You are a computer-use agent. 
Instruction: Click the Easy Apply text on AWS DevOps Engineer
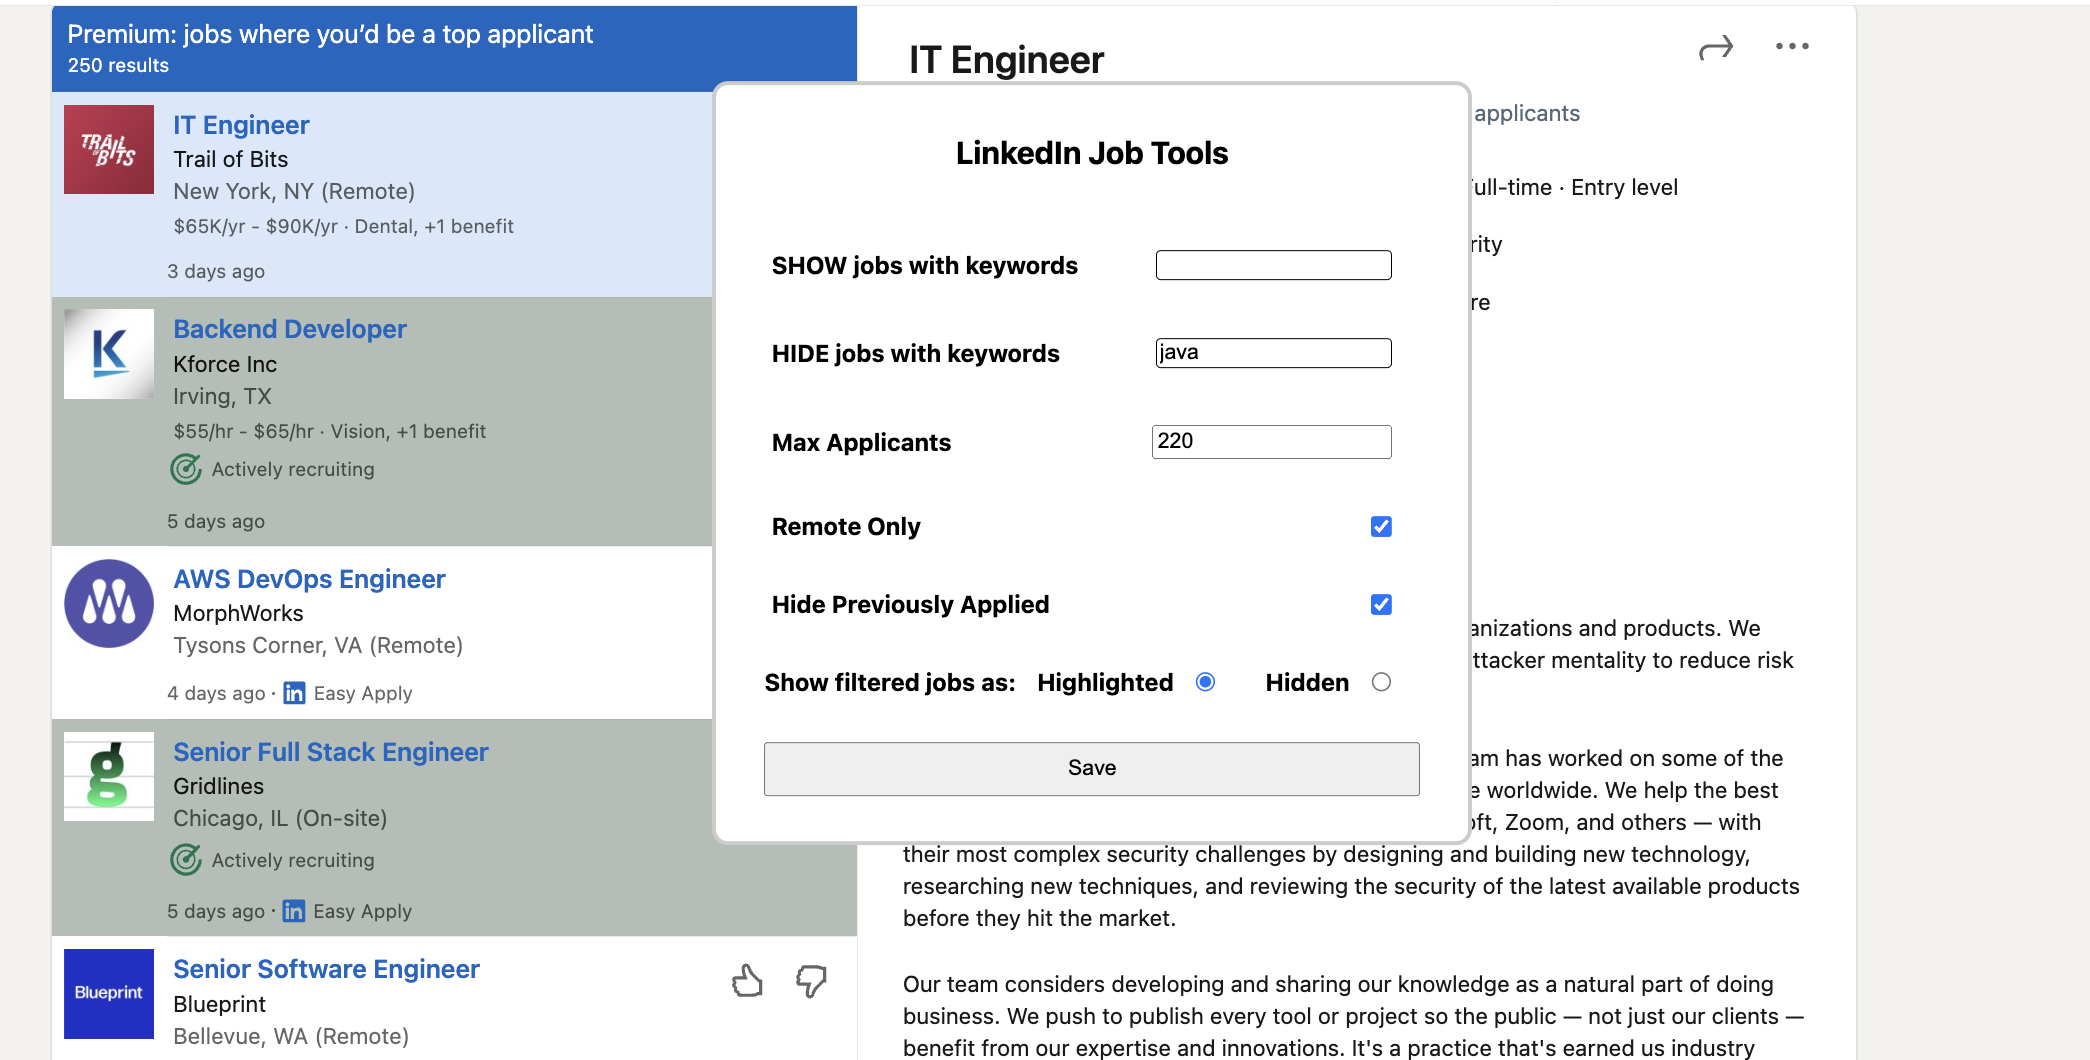click(363, 693)
